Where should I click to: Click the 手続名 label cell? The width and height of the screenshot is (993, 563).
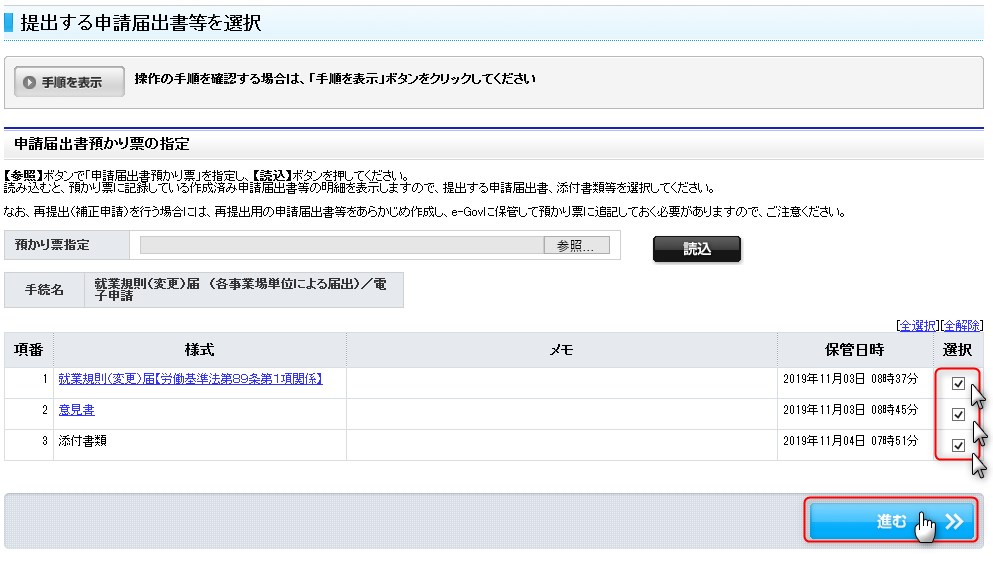pyautogui.click(x=44, y=290)
